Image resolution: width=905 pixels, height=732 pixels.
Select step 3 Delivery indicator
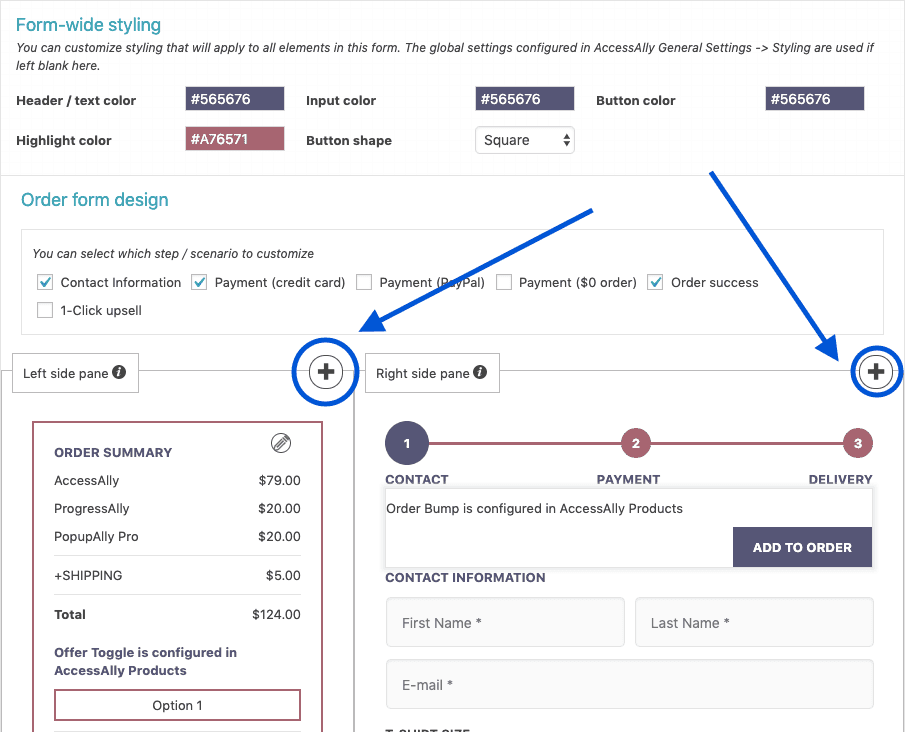tap(858, 442)
